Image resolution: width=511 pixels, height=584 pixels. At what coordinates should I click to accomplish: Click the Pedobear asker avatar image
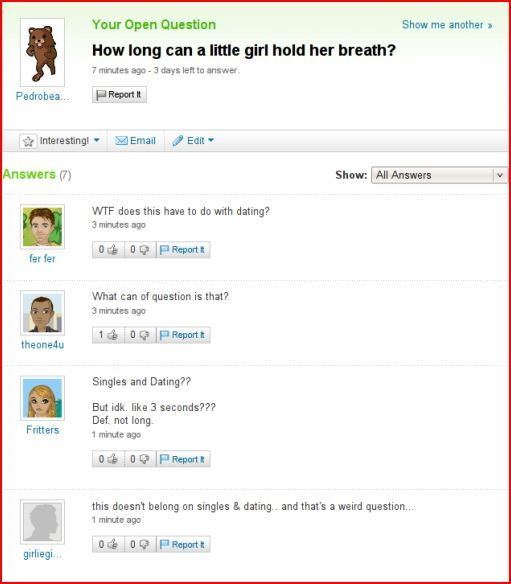tap(42, 53)
